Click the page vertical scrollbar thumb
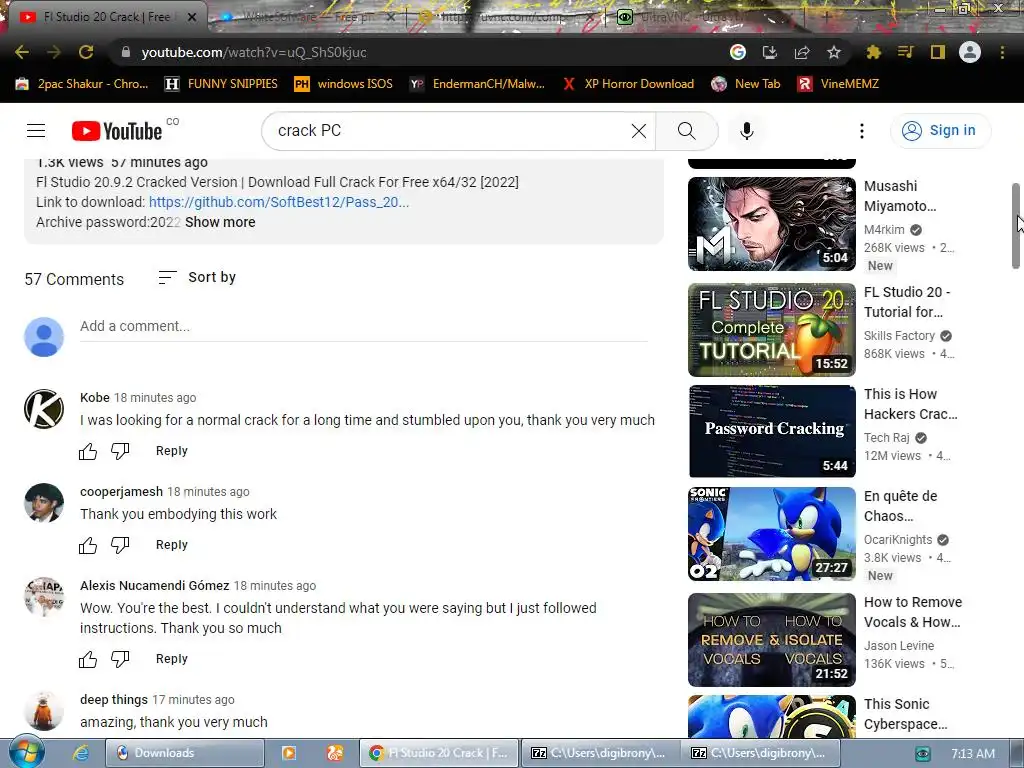 (x=1016, y=225)
